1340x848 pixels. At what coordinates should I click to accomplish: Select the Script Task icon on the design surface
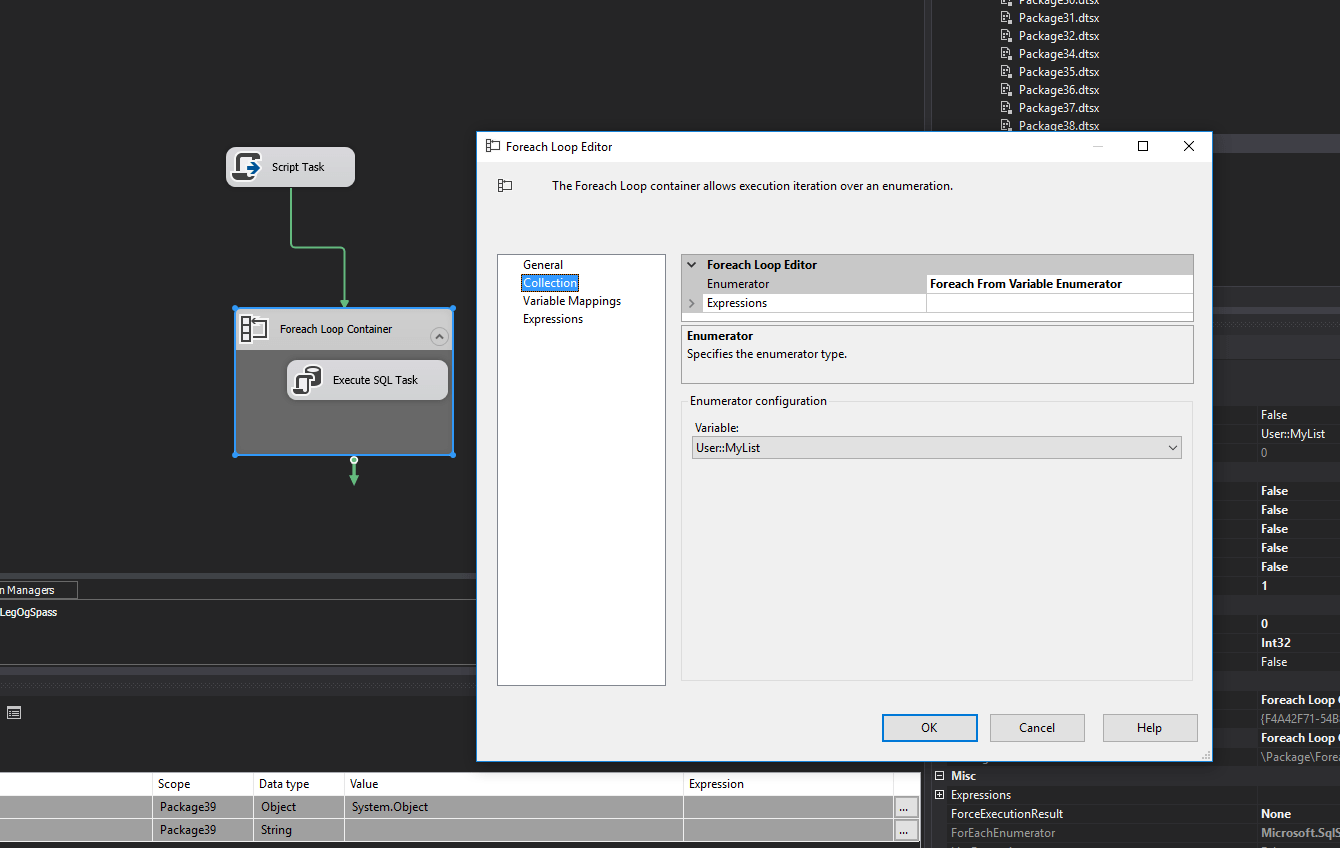coord(246,166)
